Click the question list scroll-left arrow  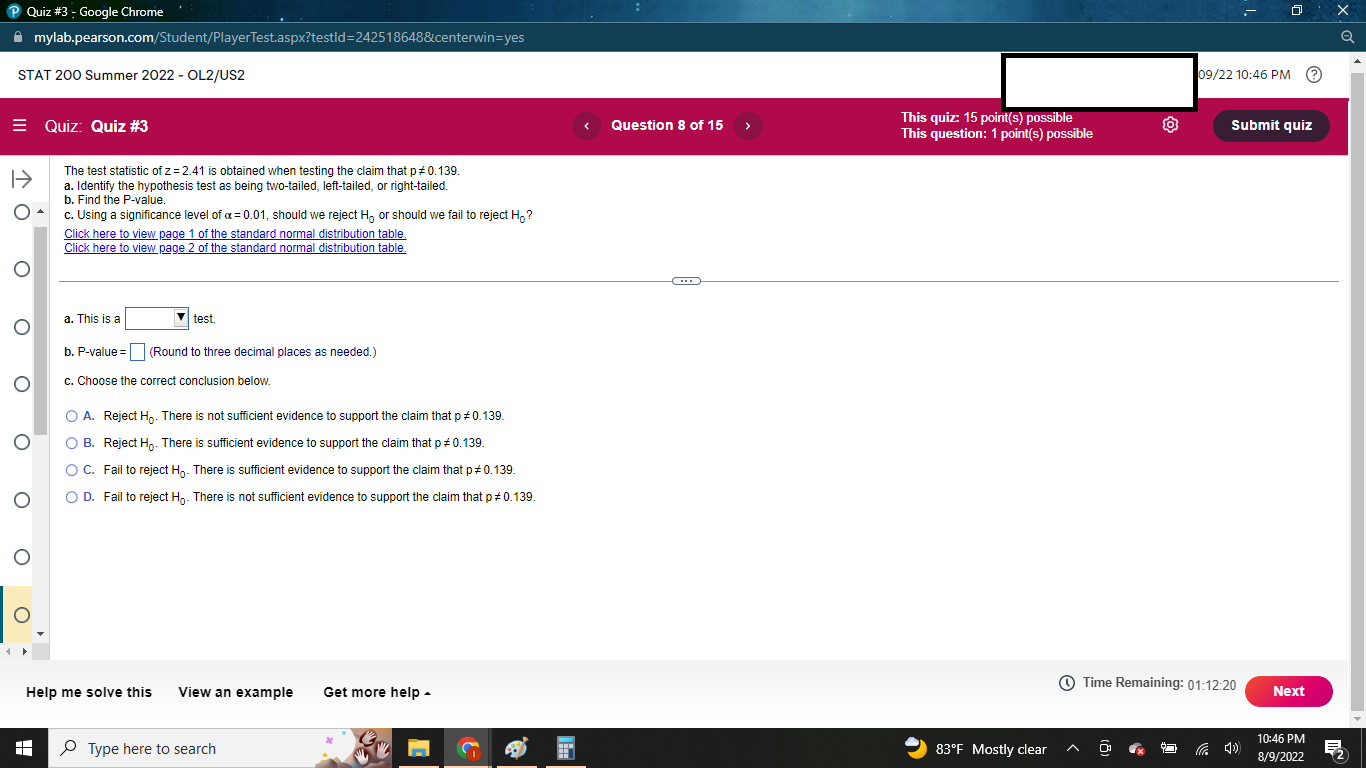pyautogui.click(x=10, y=652)
